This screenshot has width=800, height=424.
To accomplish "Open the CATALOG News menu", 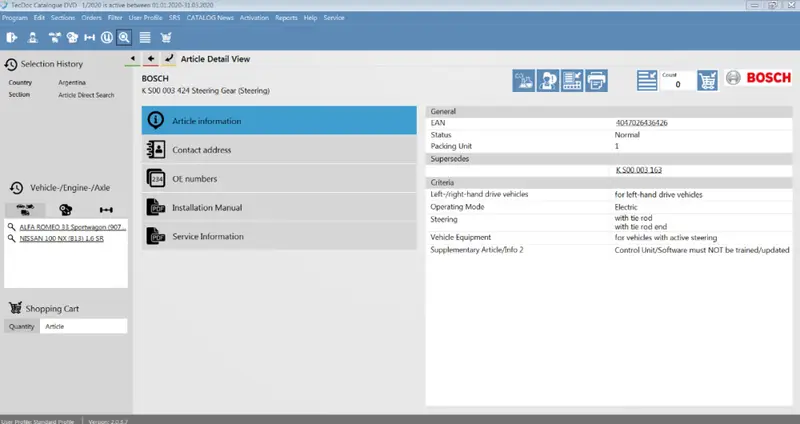I will click(x=210, y=17).
